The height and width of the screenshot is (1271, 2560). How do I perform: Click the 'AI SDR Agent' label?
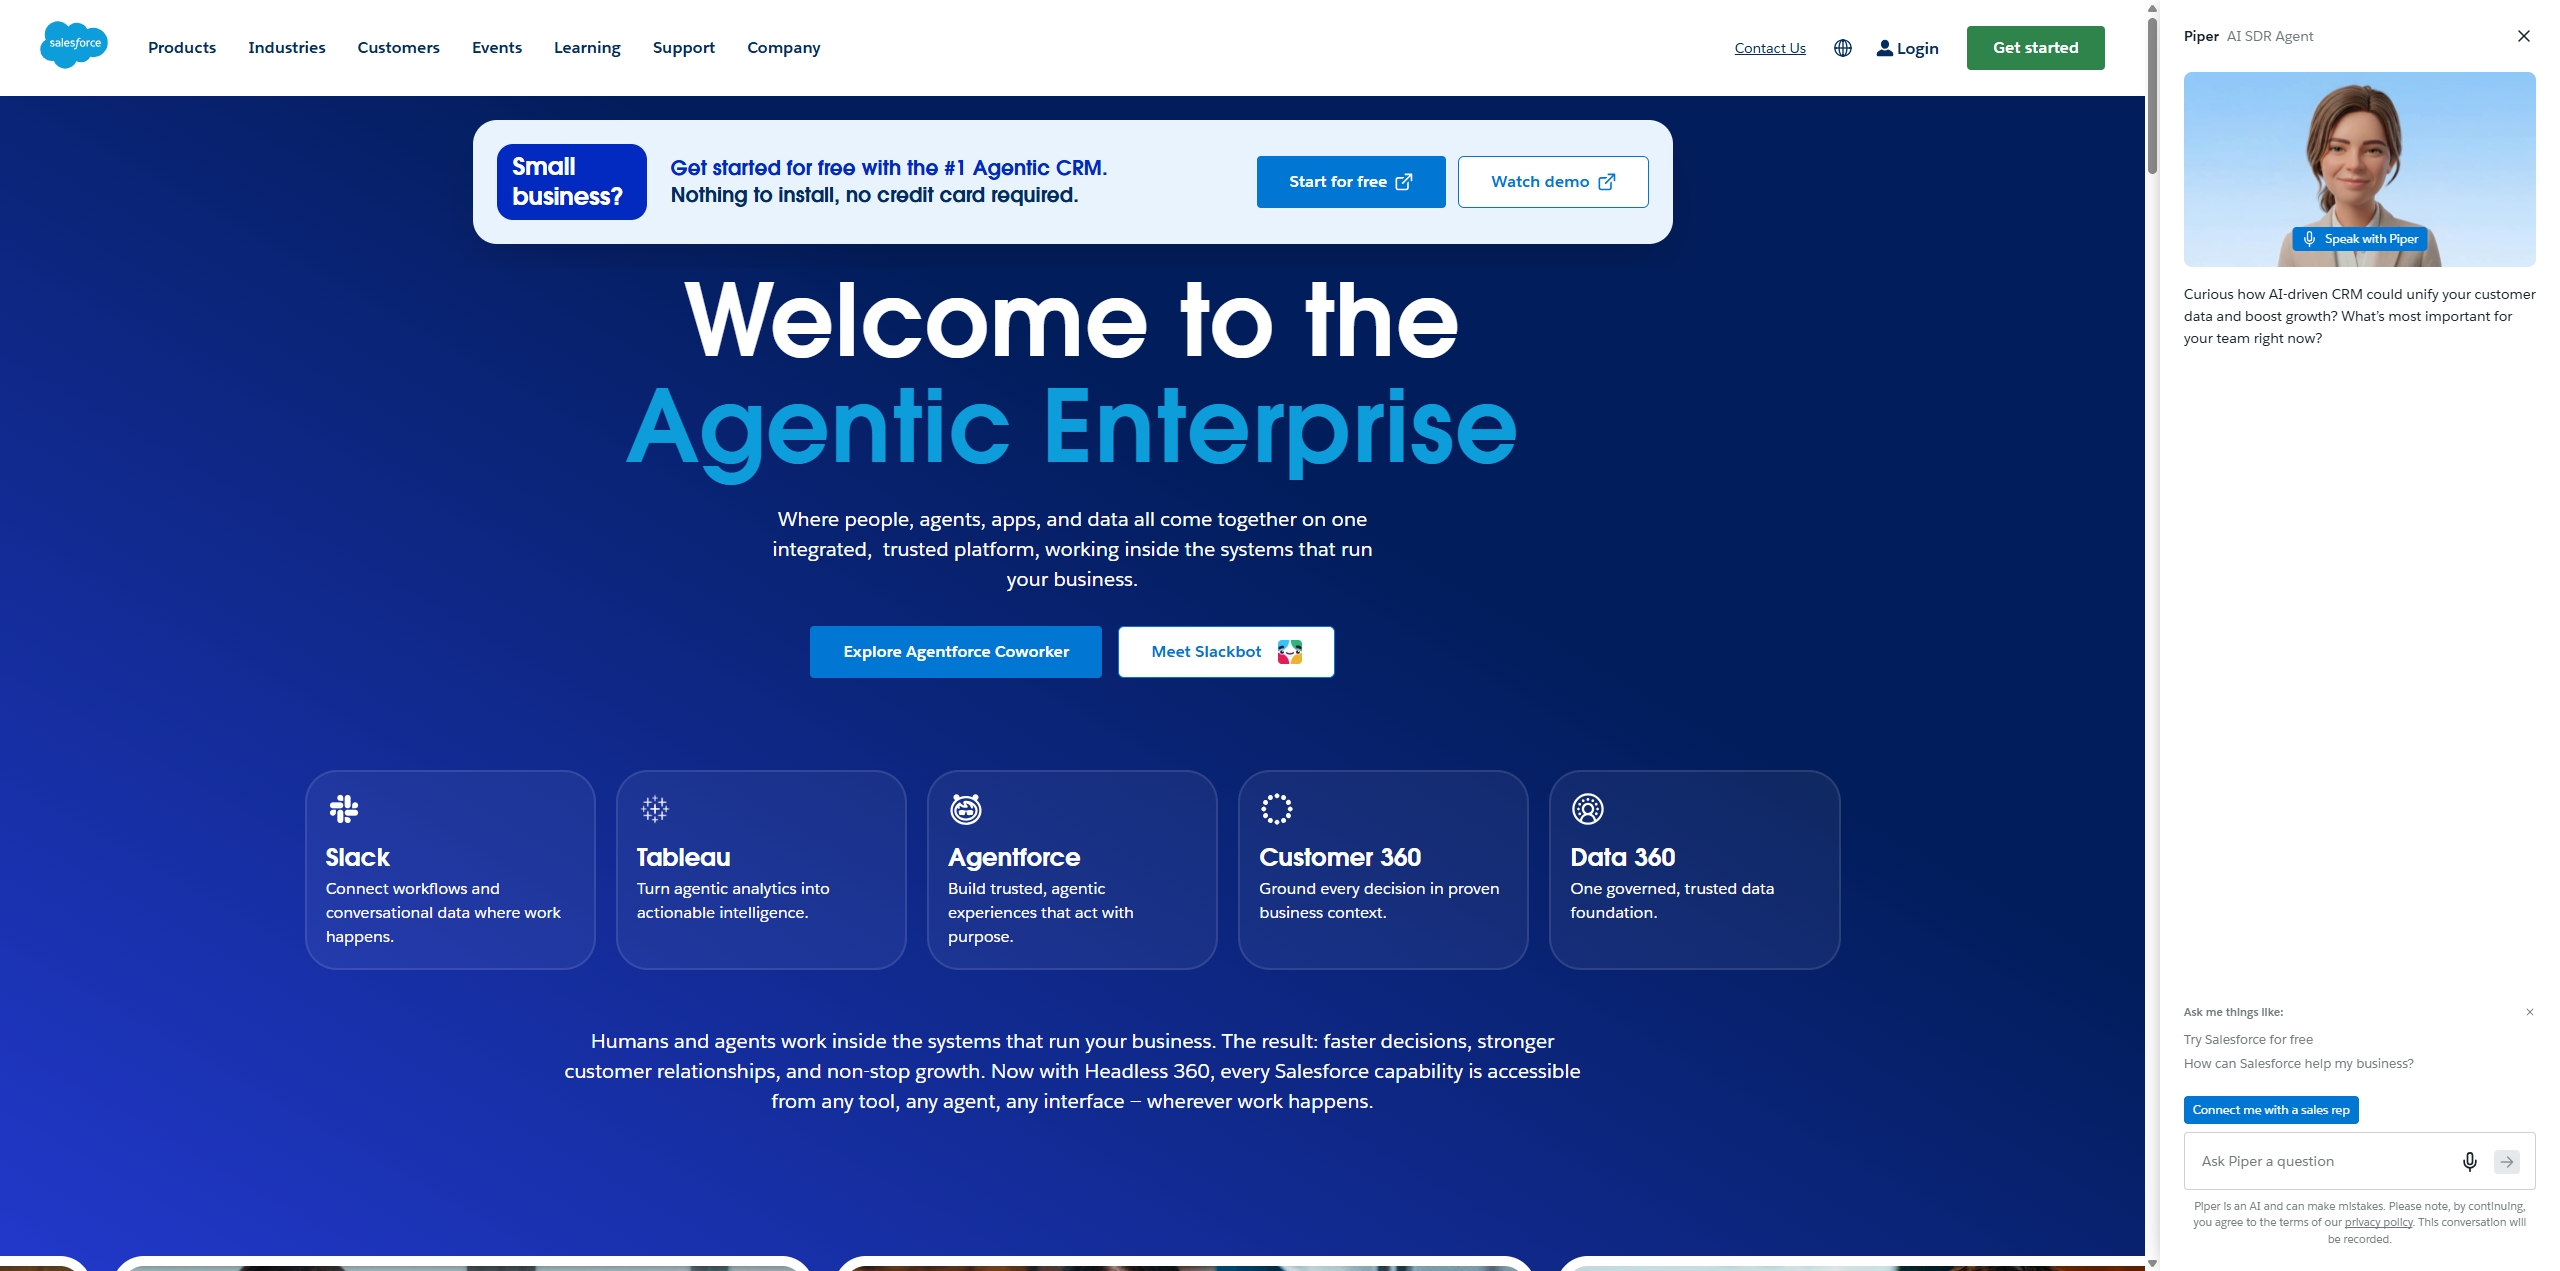click(x=2270, y=36)
